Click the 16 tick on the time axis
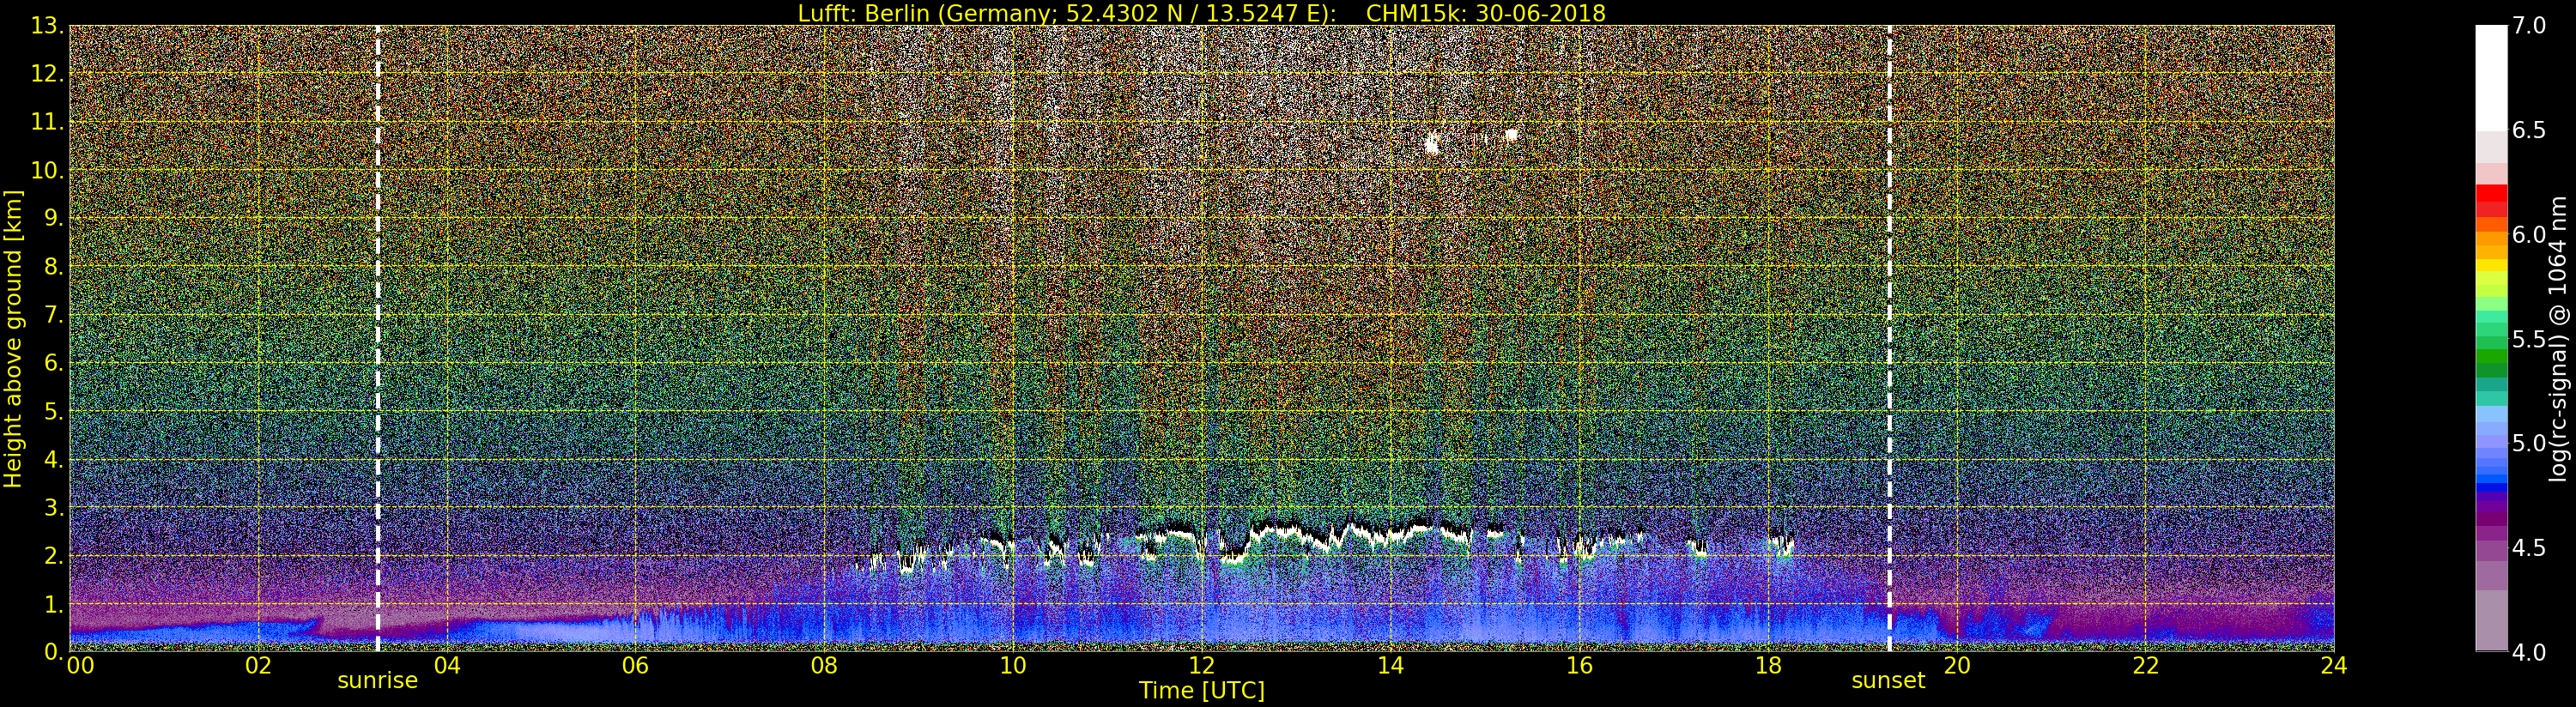The image size is (2576, 707). click(x=1579, y=666)
